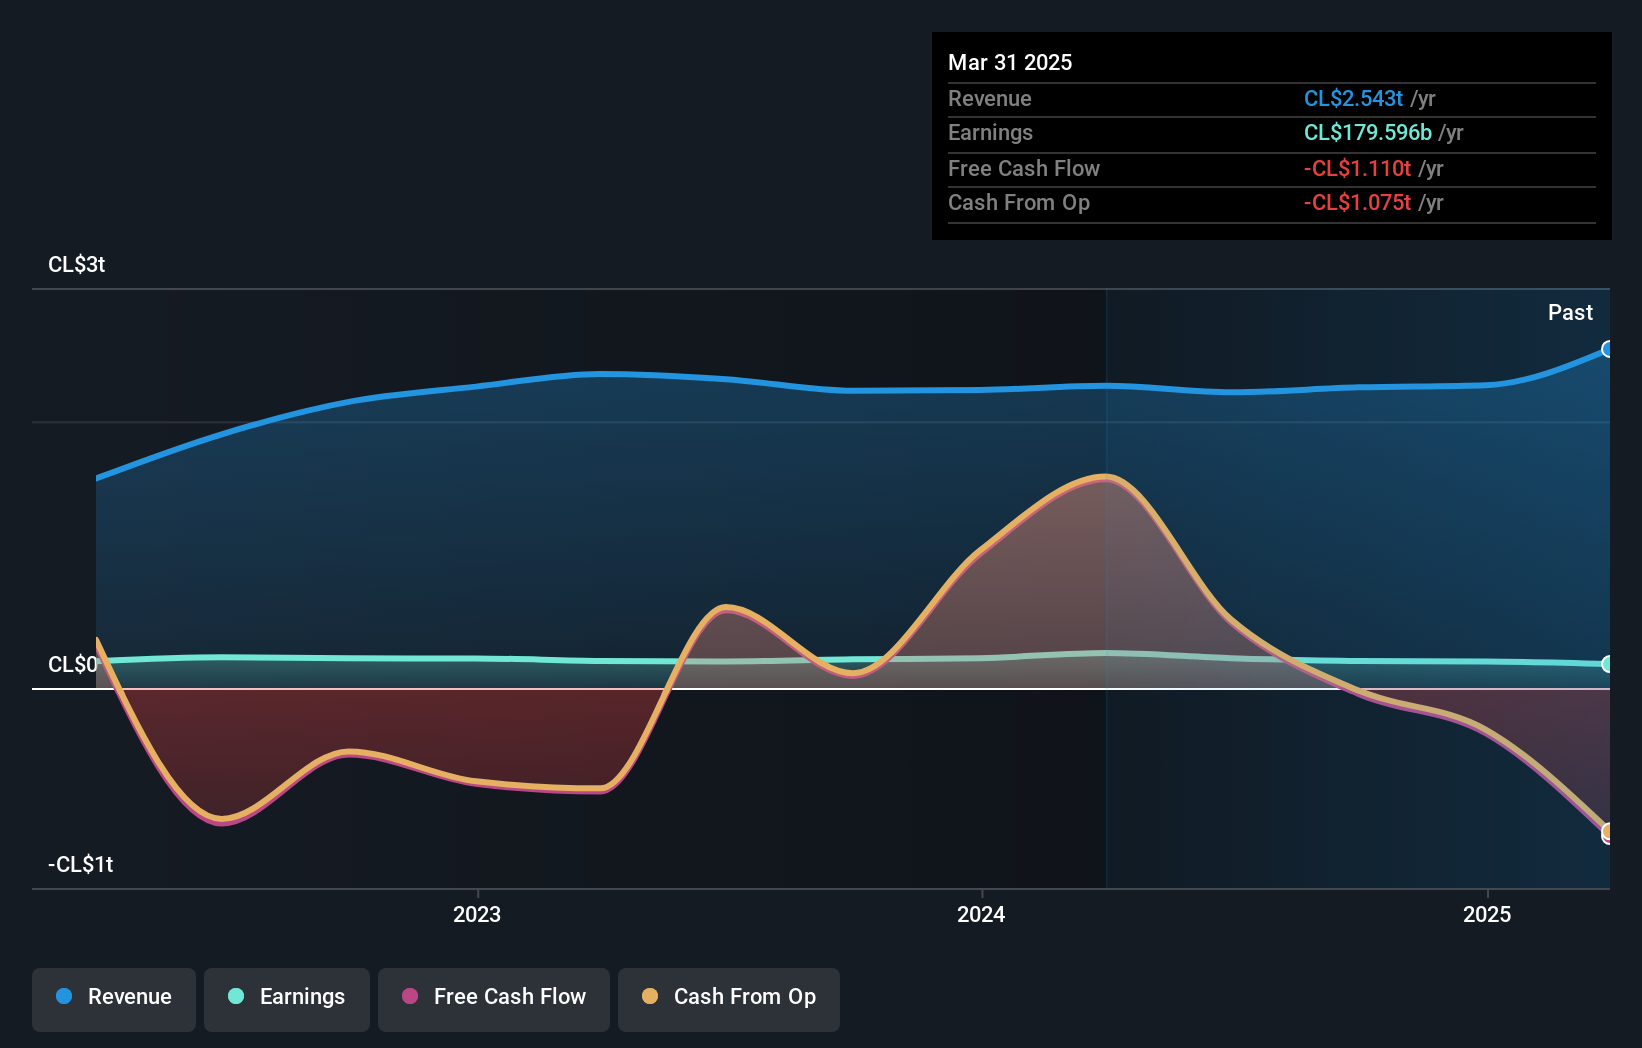Click the pink Free Cash Flow legend dot
The width and height of the screenshot is (1642, 1048).
[410, 996]
